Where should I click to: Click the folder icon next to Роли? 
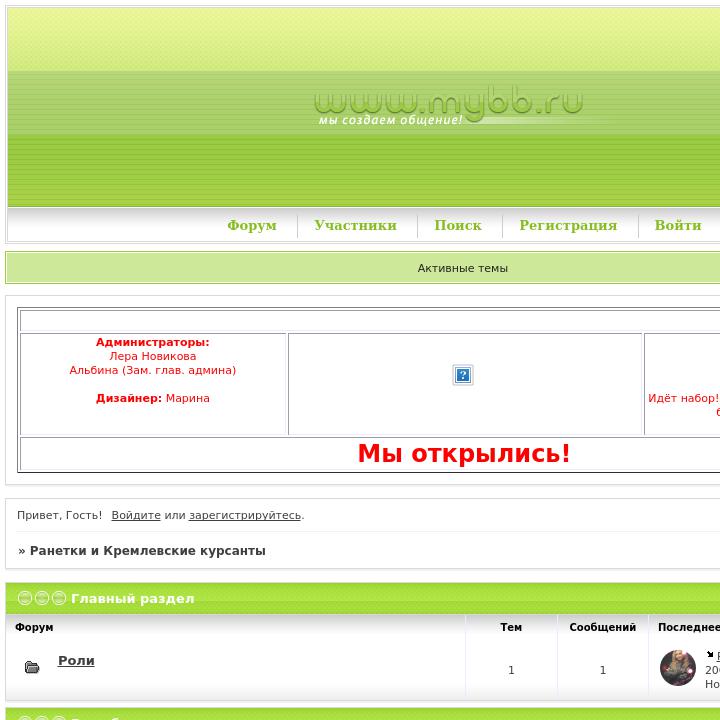[32, 667]
